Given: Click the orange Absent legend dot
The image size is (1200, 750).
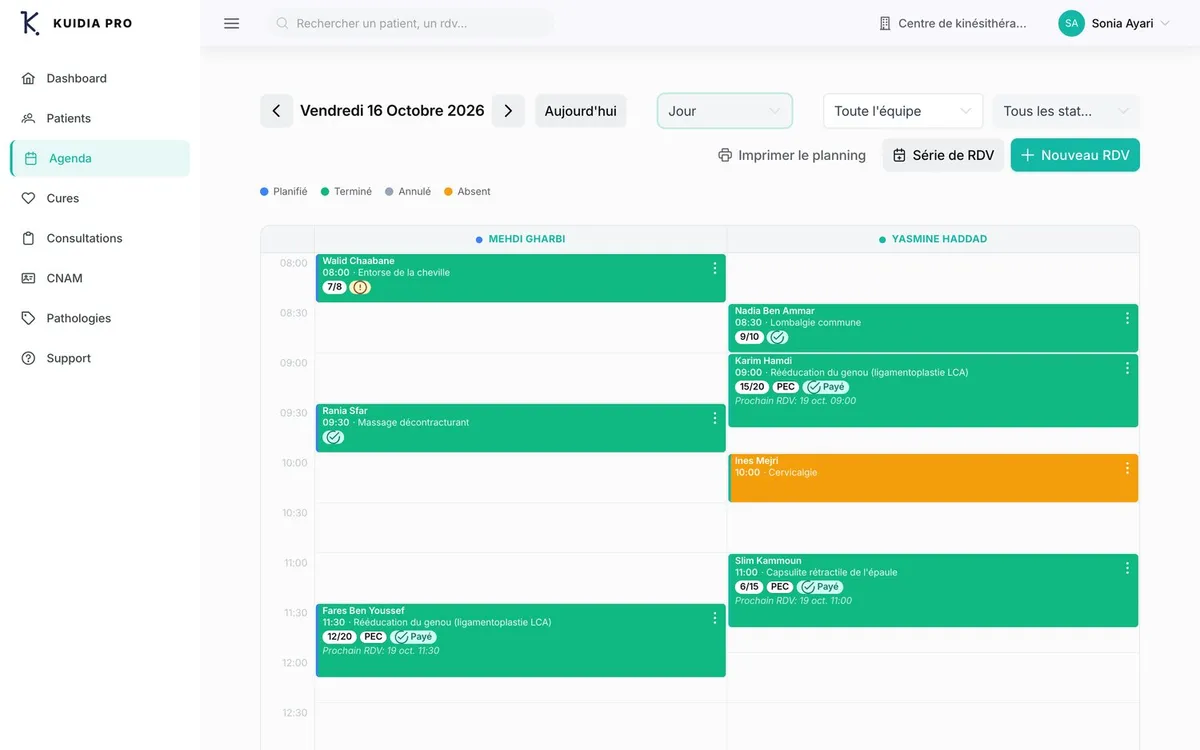Looking at the screenshot, I should pyautogui.click(x=448, y=191).
